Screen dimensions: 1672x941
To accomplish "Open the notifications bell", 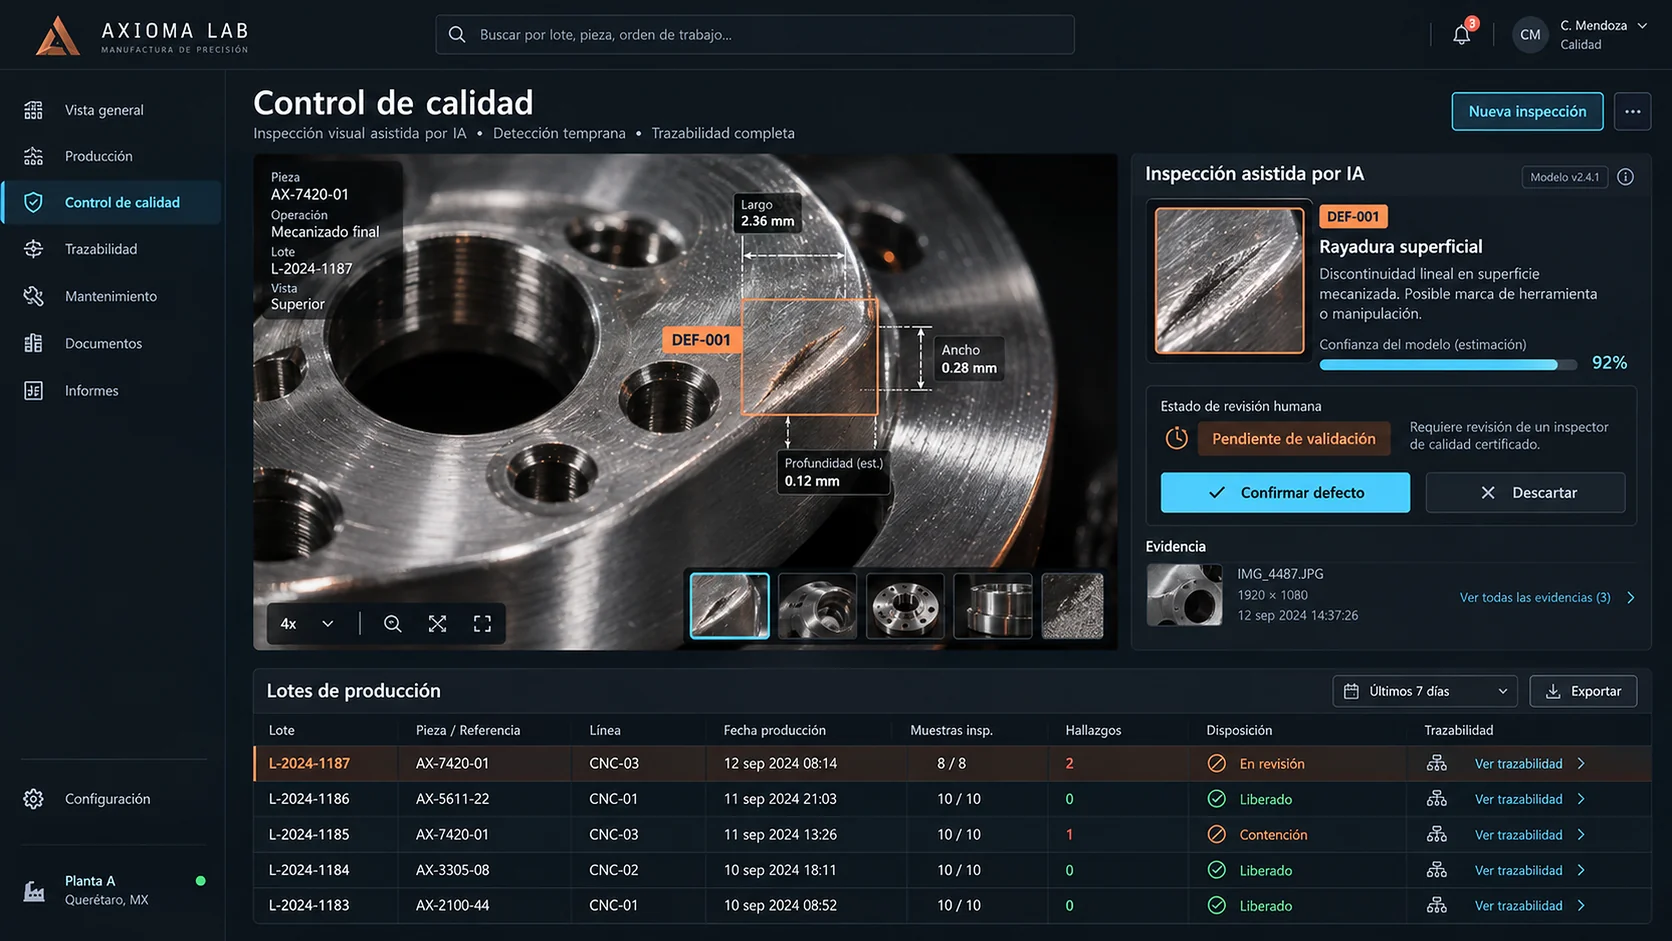I will [1461, 35].
